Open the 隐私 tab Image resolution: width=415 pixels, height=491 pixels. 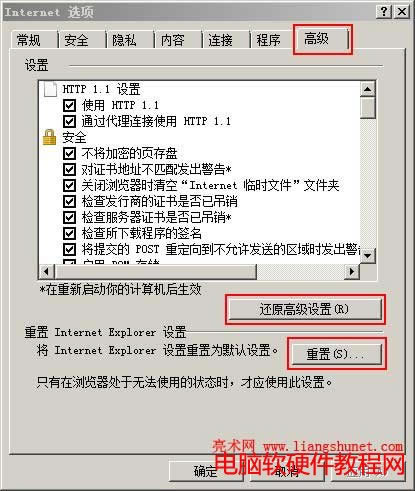[x=125, y=40]
